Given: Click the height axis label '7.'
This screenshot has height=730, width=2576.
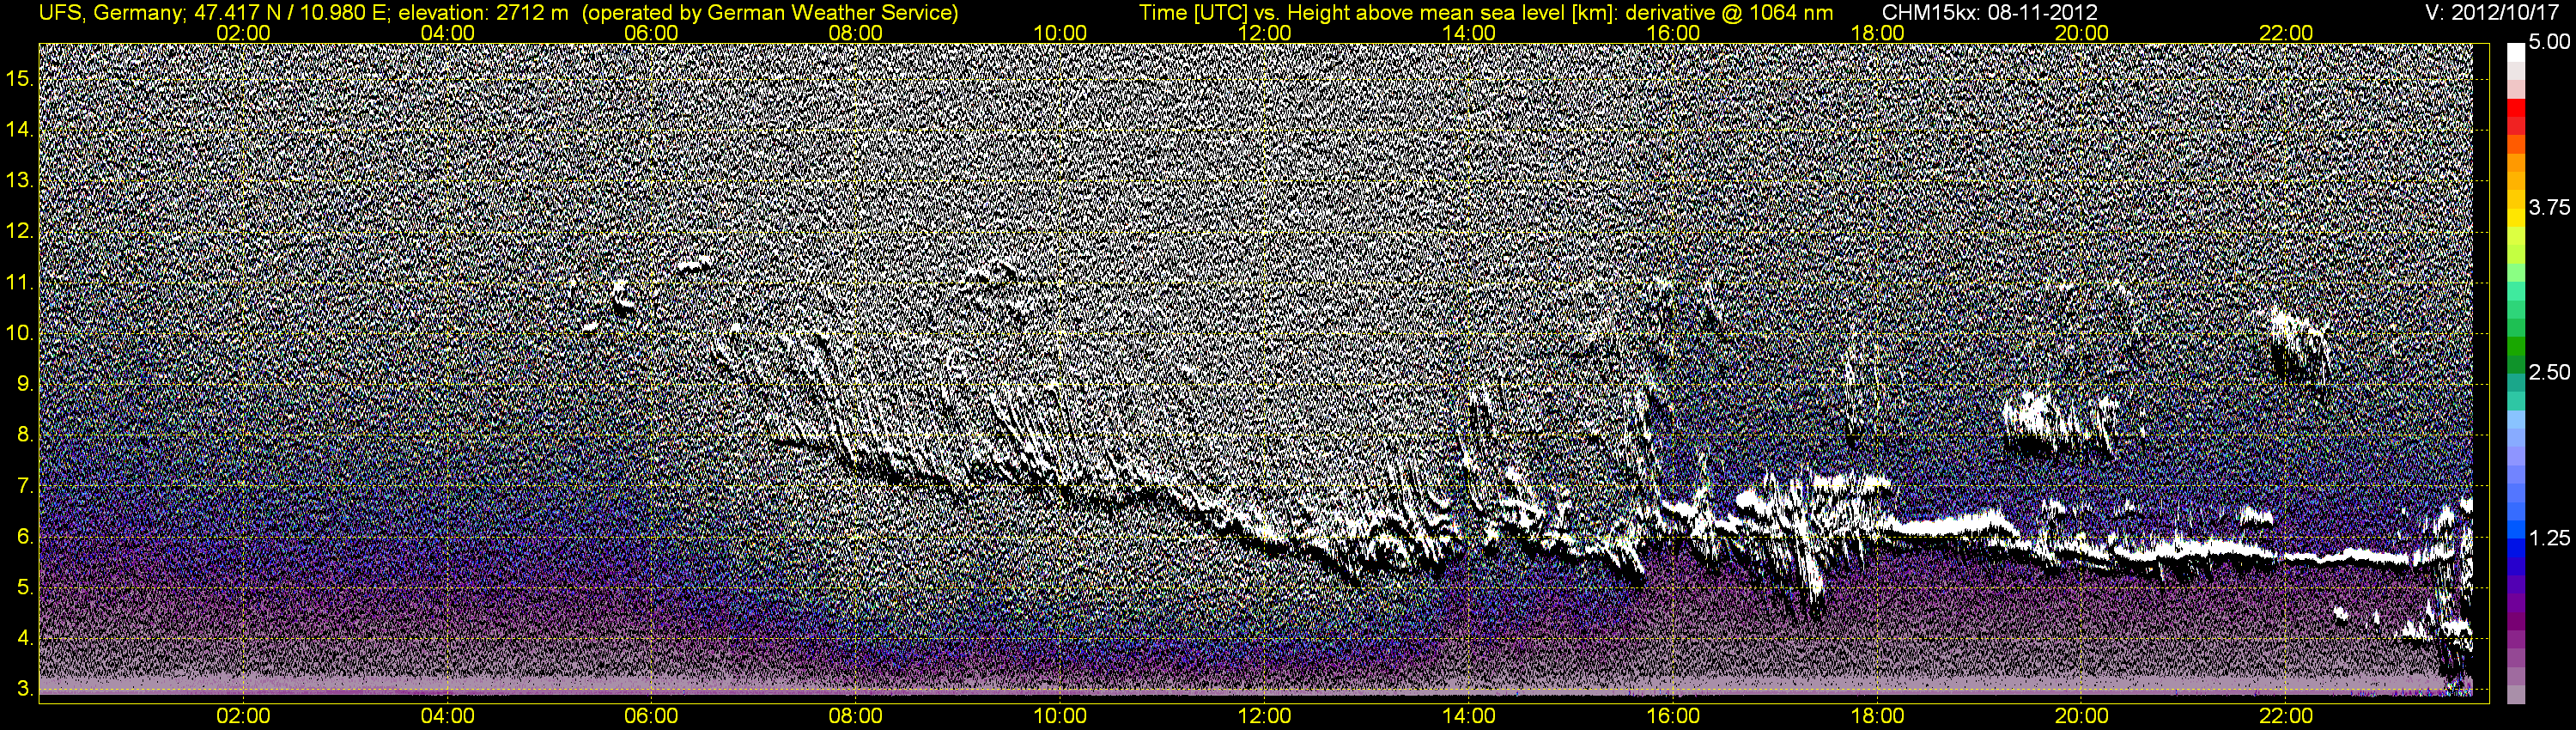Looking at the screenshot, I should point(25,486).
